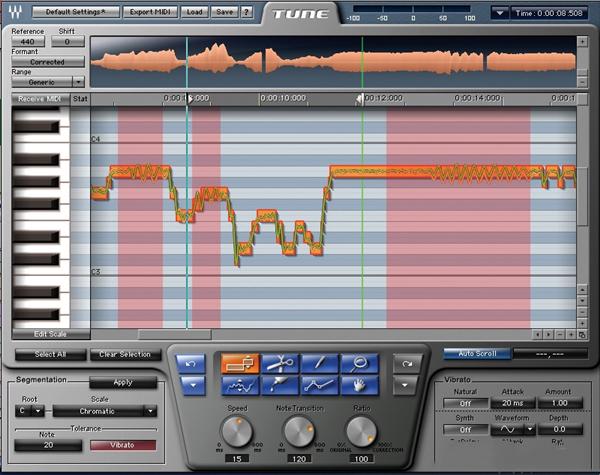Screen dimensions: 600x475
Task: Select the Curve tool with wavy line
Action: (239, 384)
